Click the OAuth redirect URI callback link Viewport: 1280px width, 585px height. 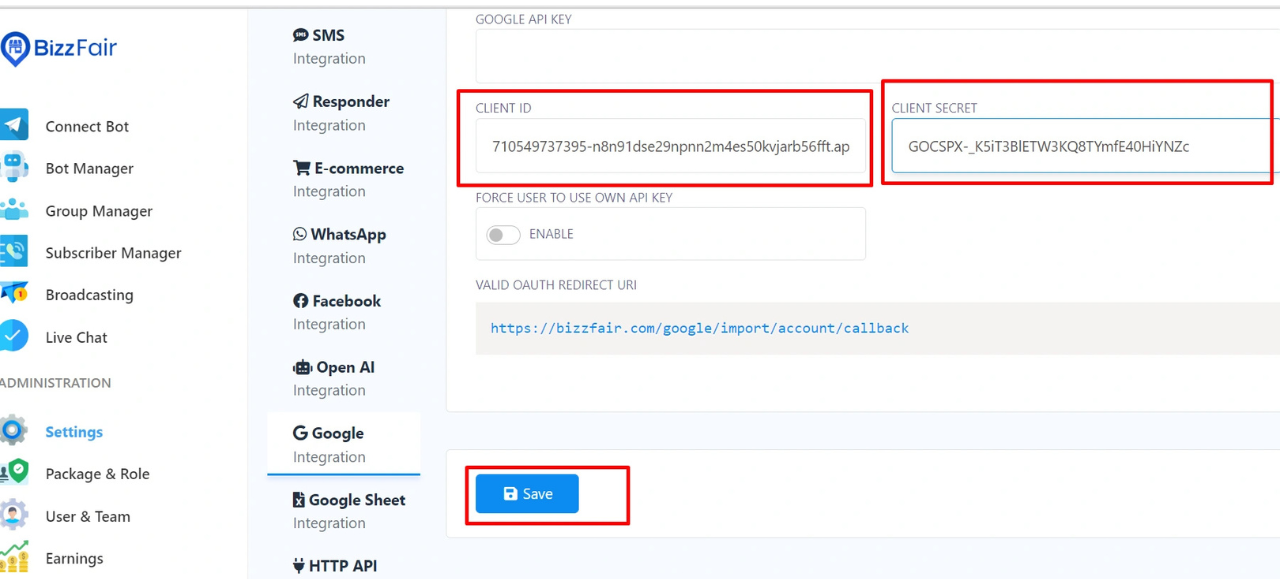pyautogui.click(x=699, y=328)
